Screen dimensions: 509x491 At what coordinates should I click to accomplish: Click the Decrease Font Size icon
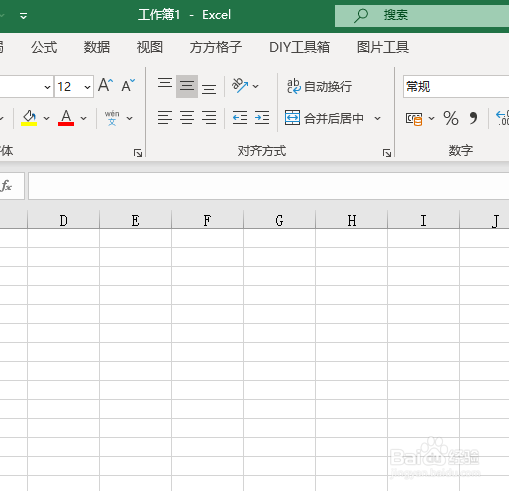pos(128,85)
